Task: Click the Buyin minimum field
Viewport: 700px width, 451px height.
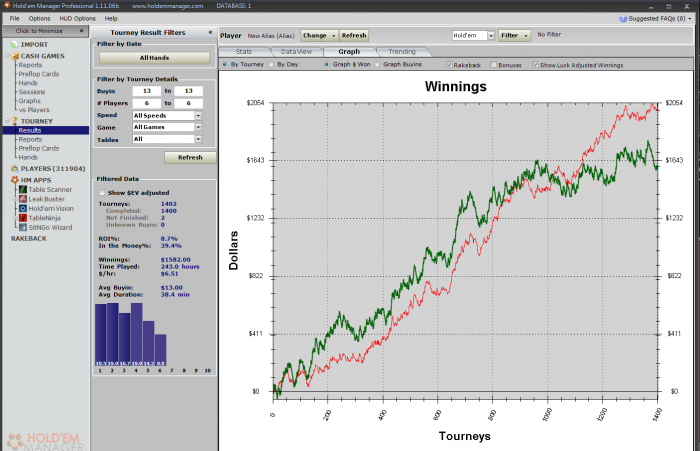Action: [147, 91]
